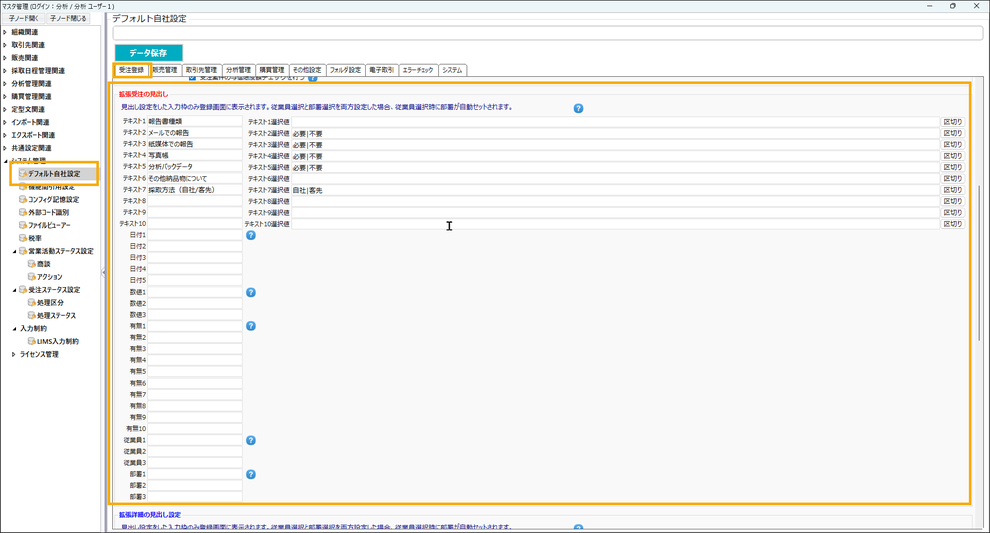Select the LIMS入力制約 tree item
This screenshot has width=990, height=533.
58,341
